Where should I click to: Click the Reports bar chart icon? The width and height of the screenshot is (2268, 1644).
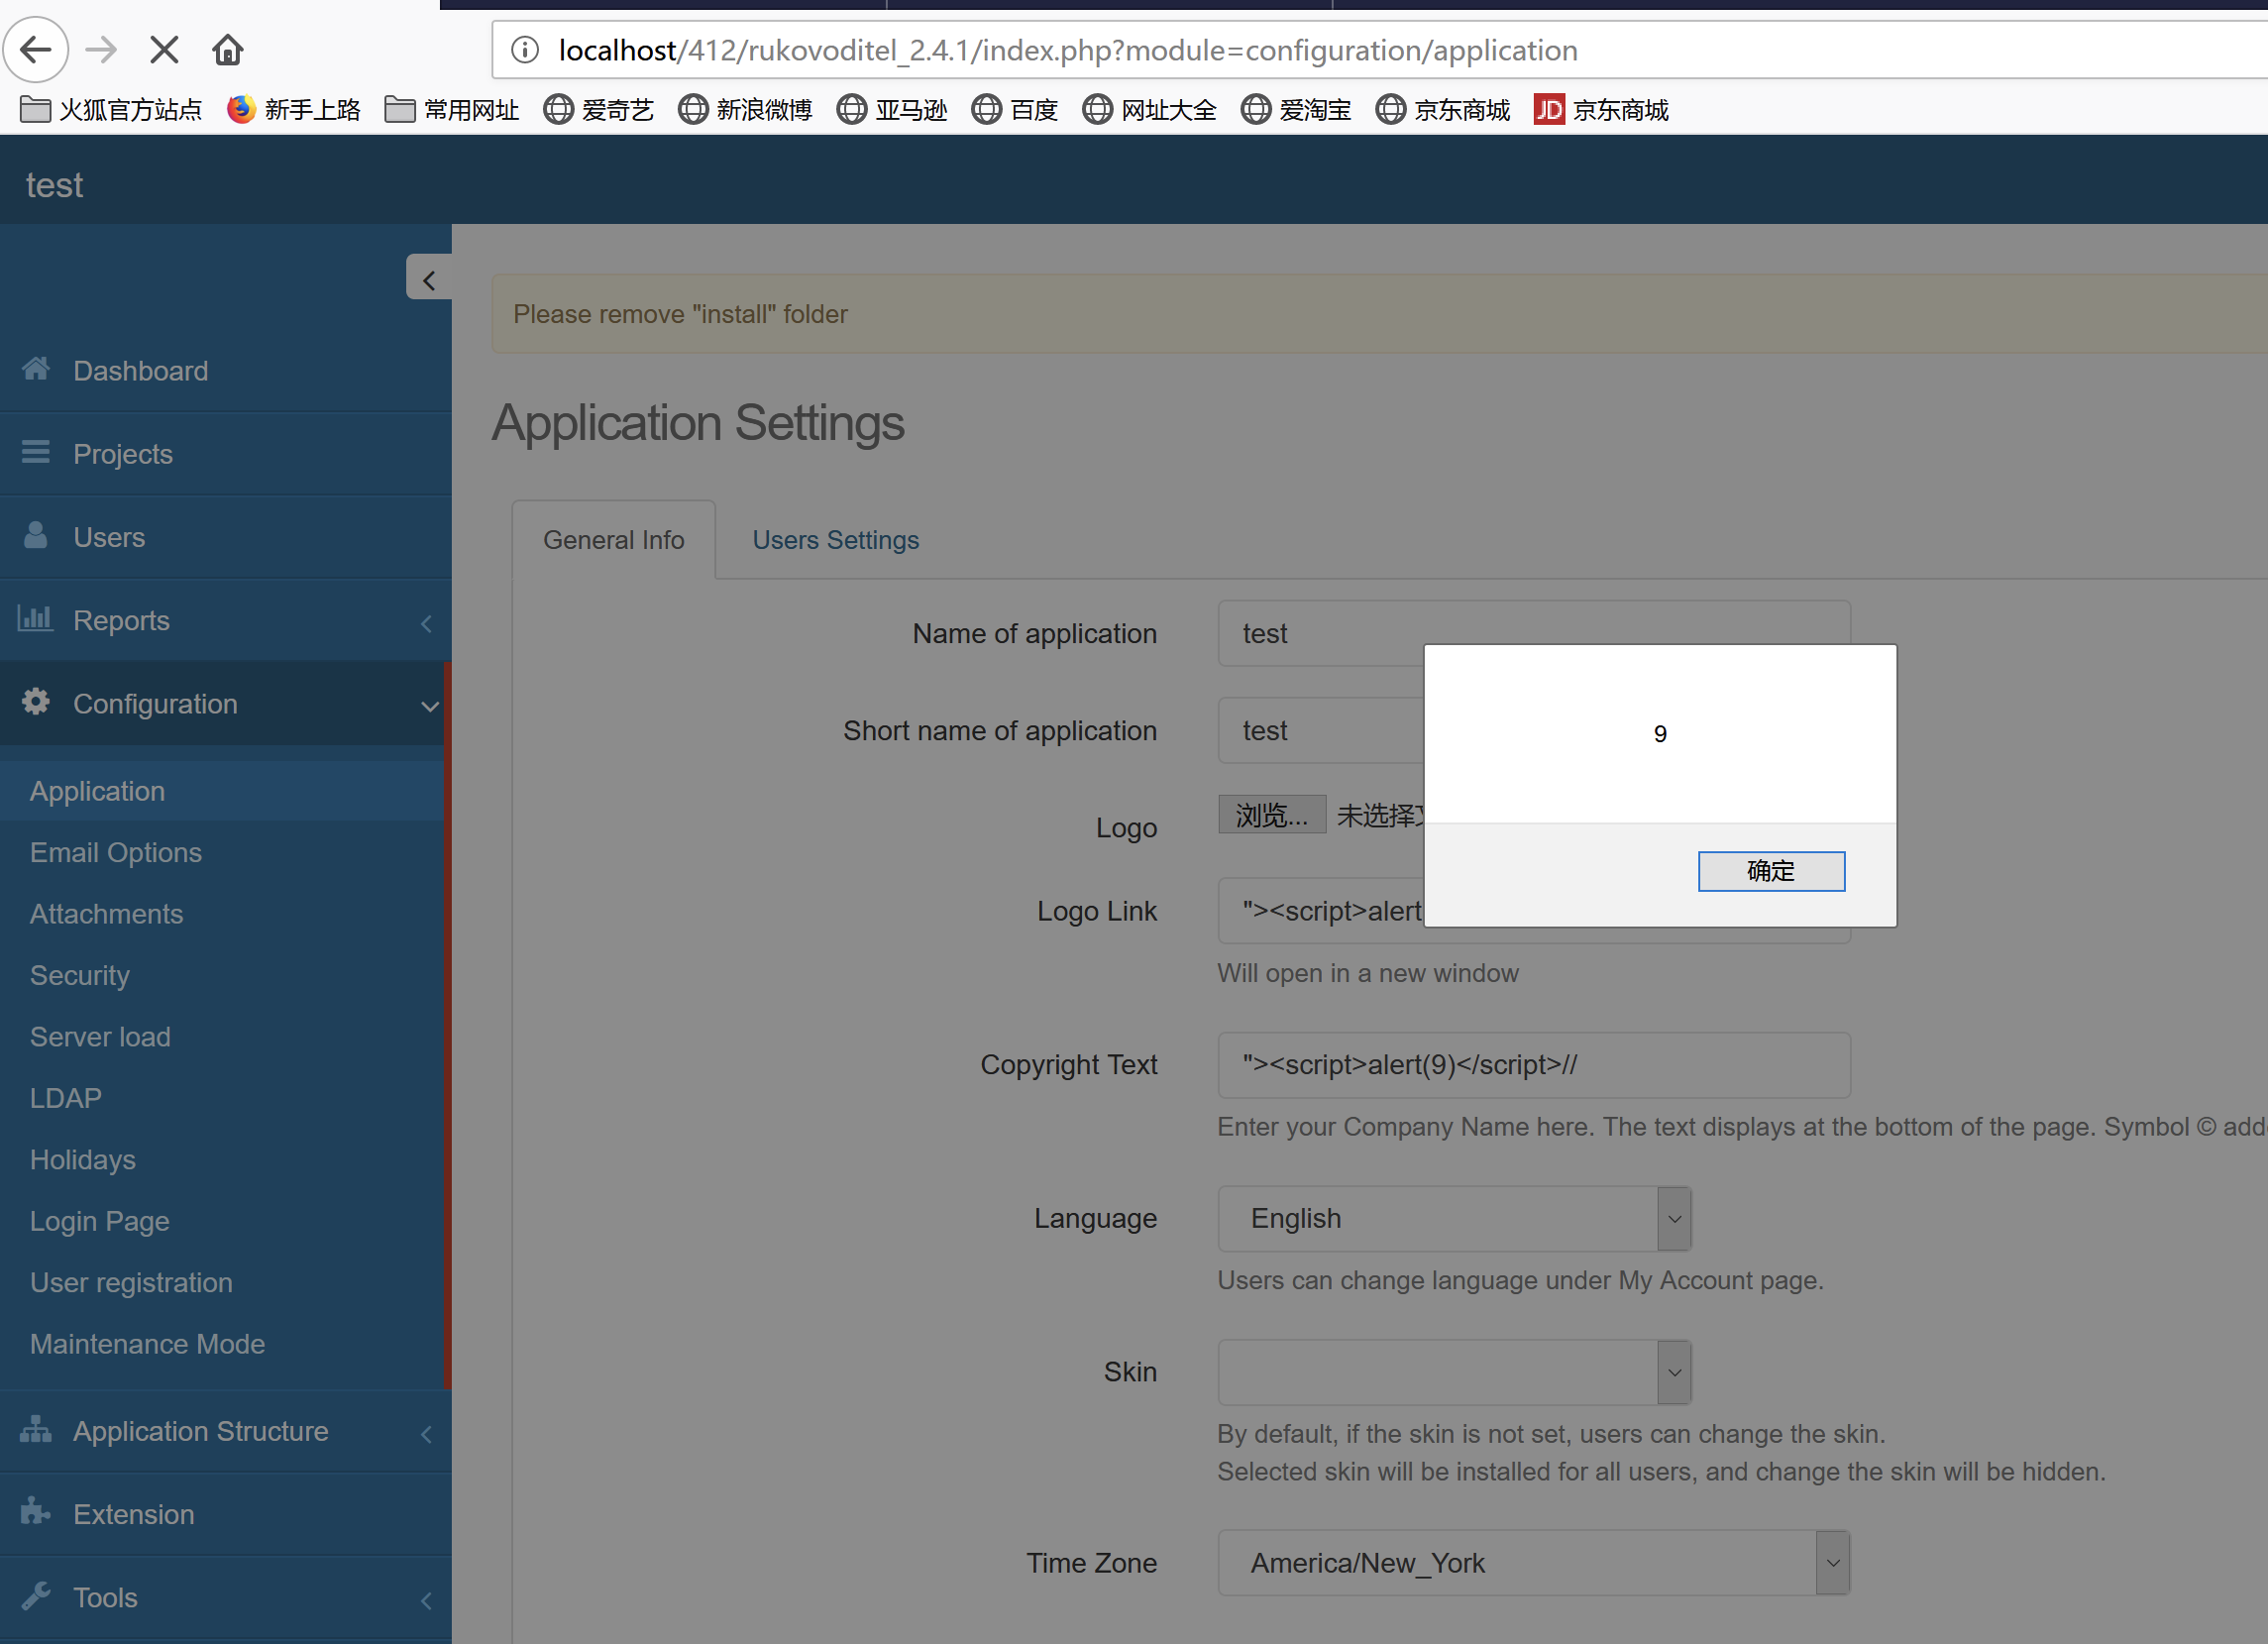click(x=36, y=618)
